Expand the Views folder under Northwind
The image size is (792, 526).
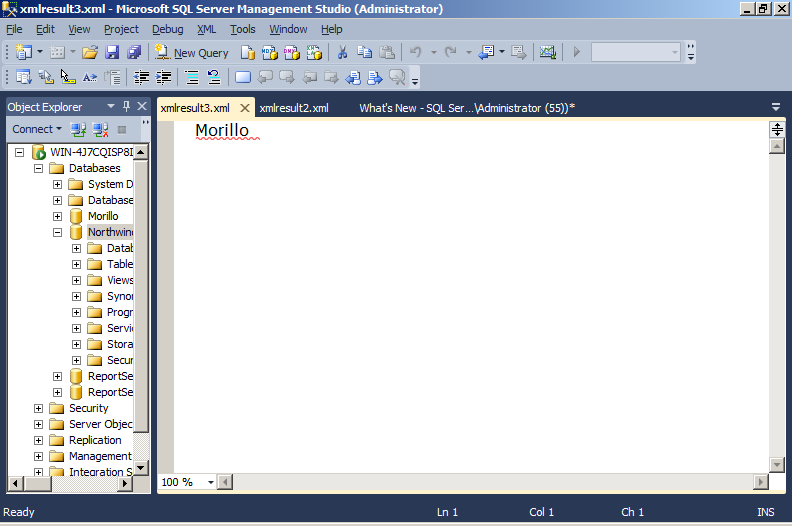click(76, 280)
